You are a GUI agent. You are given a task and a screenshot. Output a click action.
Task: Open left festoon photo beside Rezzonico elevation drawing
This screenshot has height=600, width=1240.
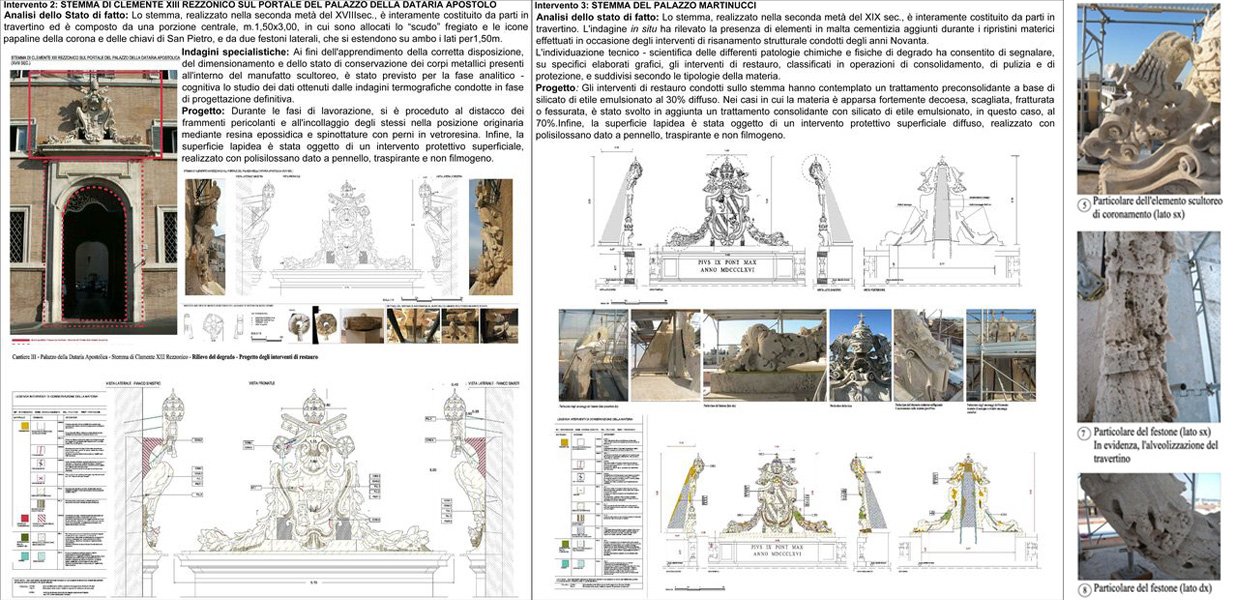(x=205, y=237)
